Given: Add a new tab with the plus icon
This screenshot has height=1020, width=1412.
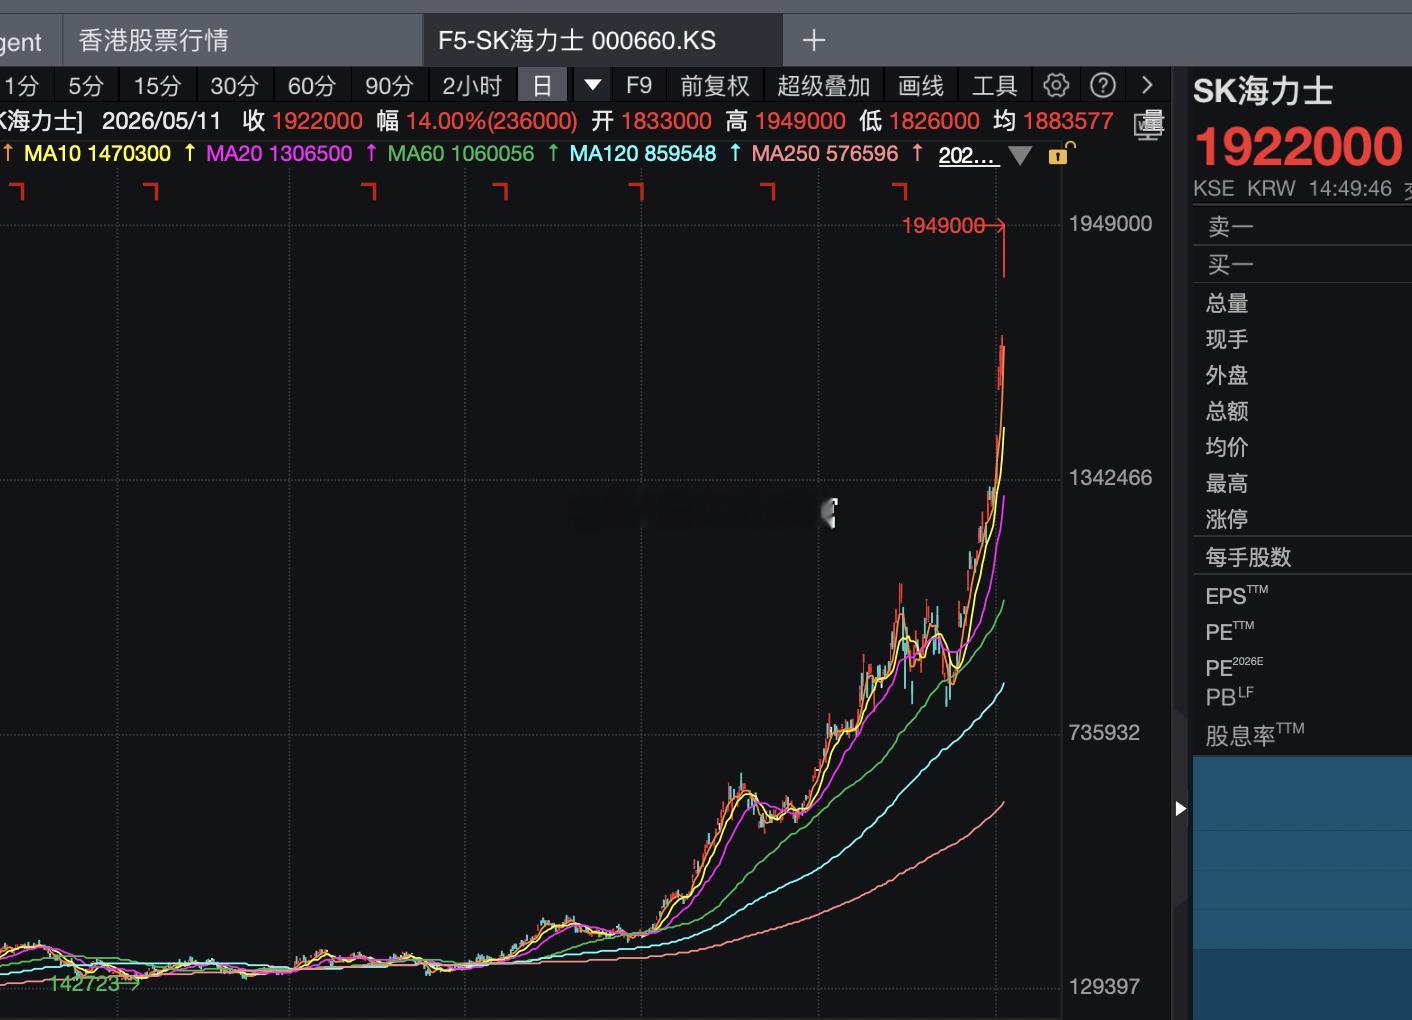Looking at the screenshot, I should click(x=814, y=40).
